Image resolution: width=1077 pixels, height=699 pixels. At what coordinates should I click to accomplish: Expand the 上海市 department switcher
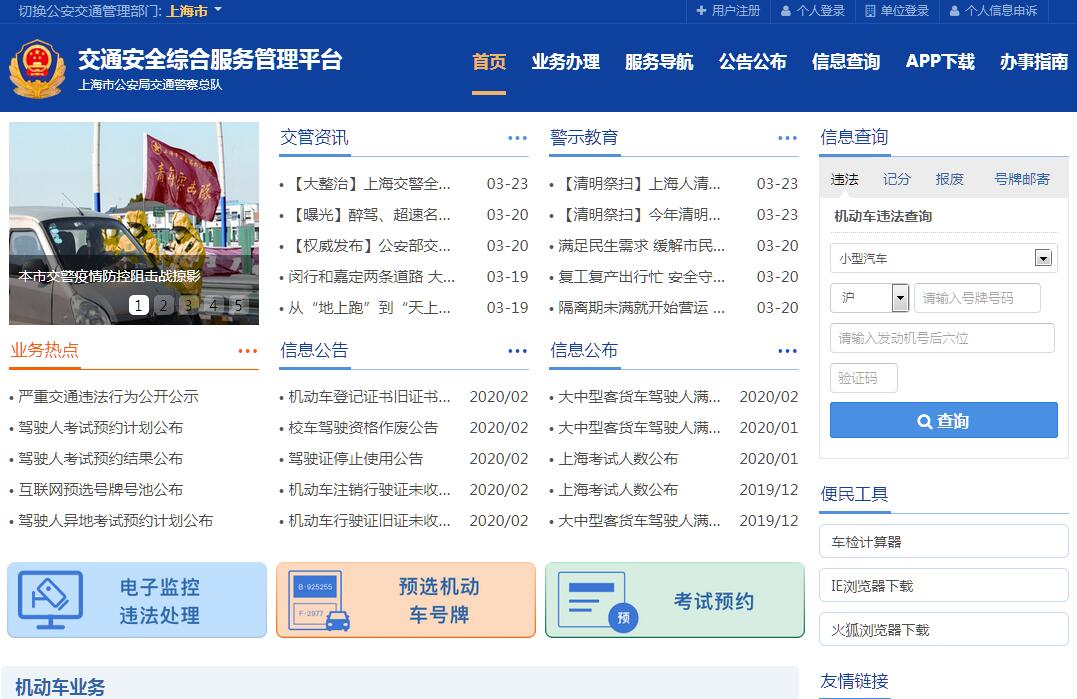coord(194,11)
